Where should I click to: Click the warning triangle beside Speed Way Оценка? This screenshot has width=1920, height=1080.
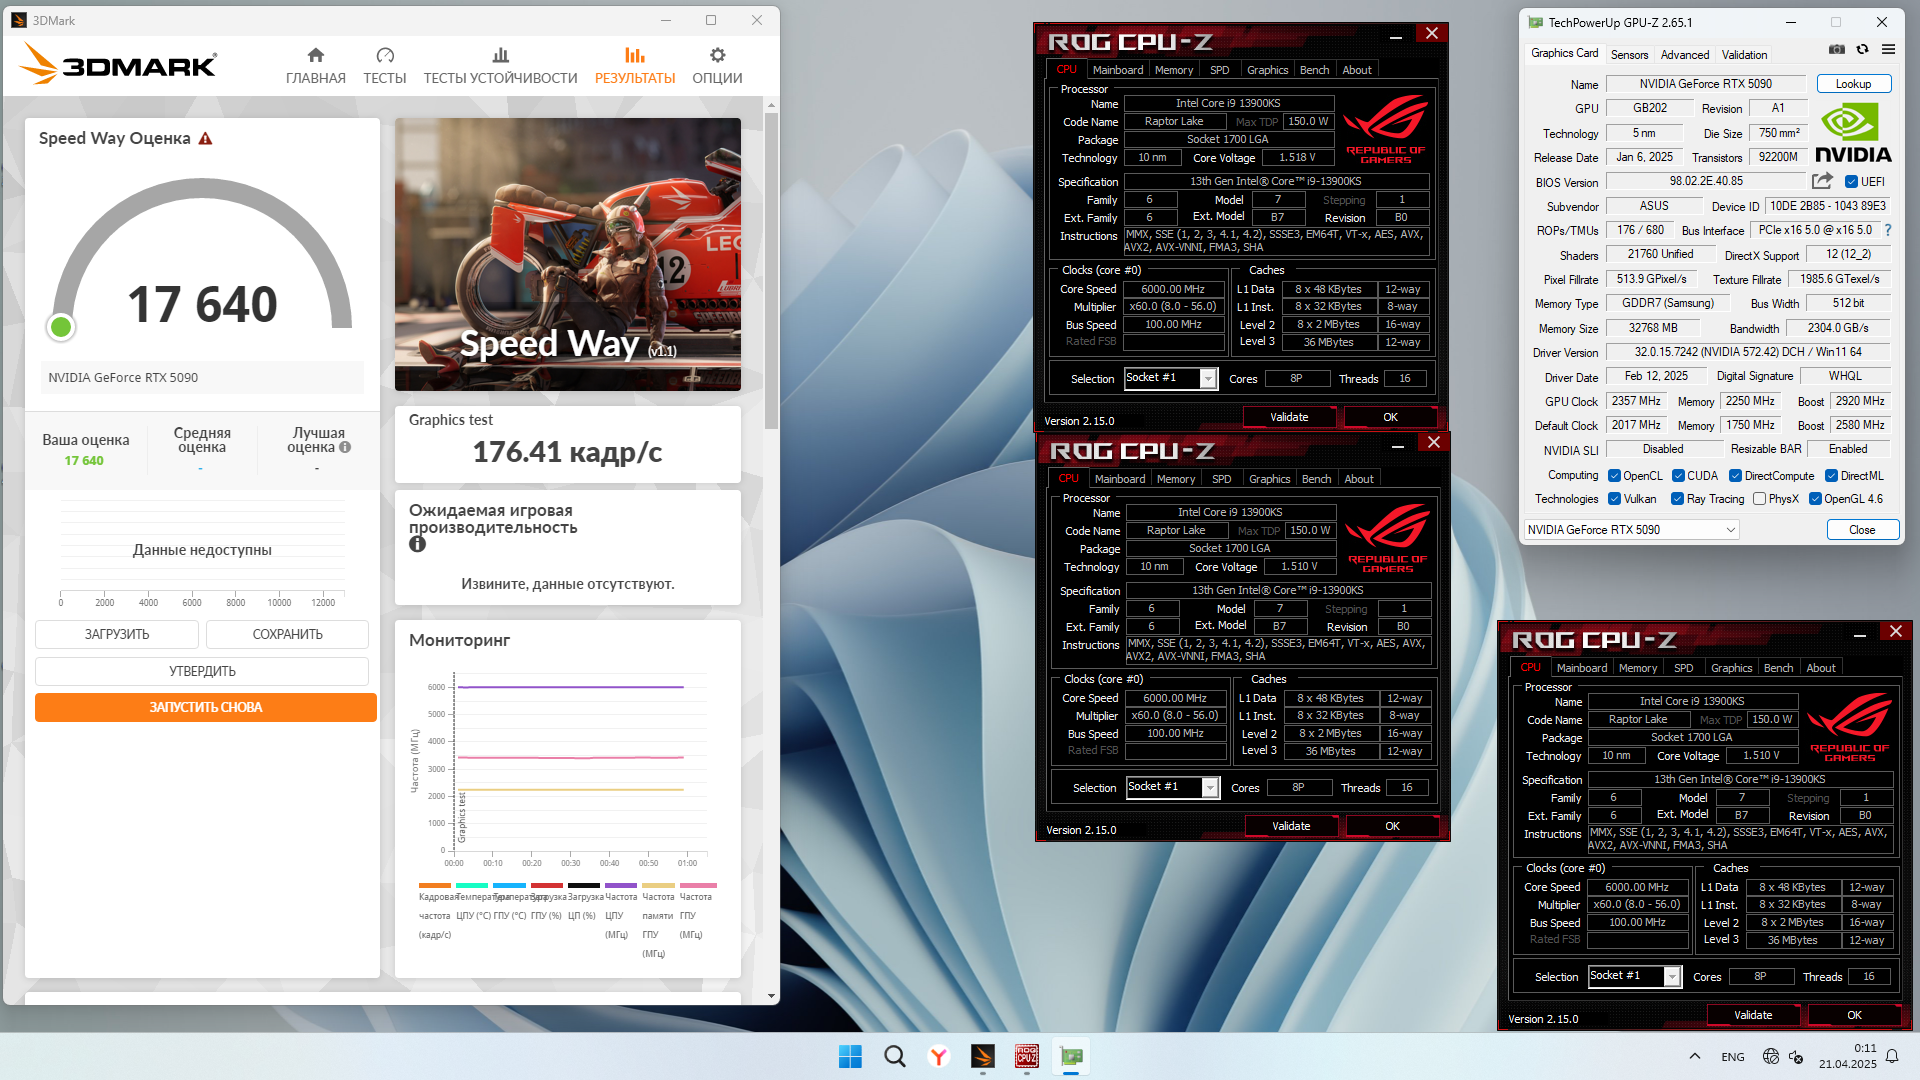pos(205,139)
